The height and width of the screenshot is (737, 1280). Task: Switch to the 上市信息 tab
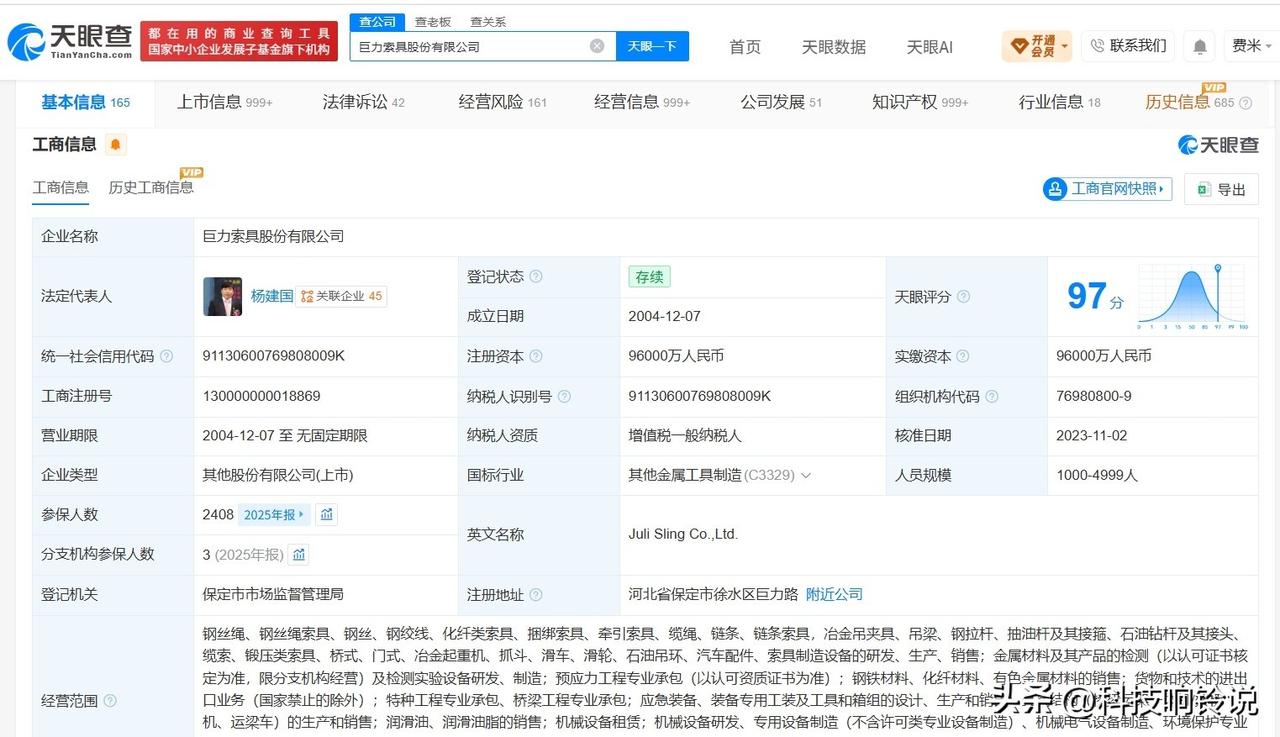(x=225, y=102)
